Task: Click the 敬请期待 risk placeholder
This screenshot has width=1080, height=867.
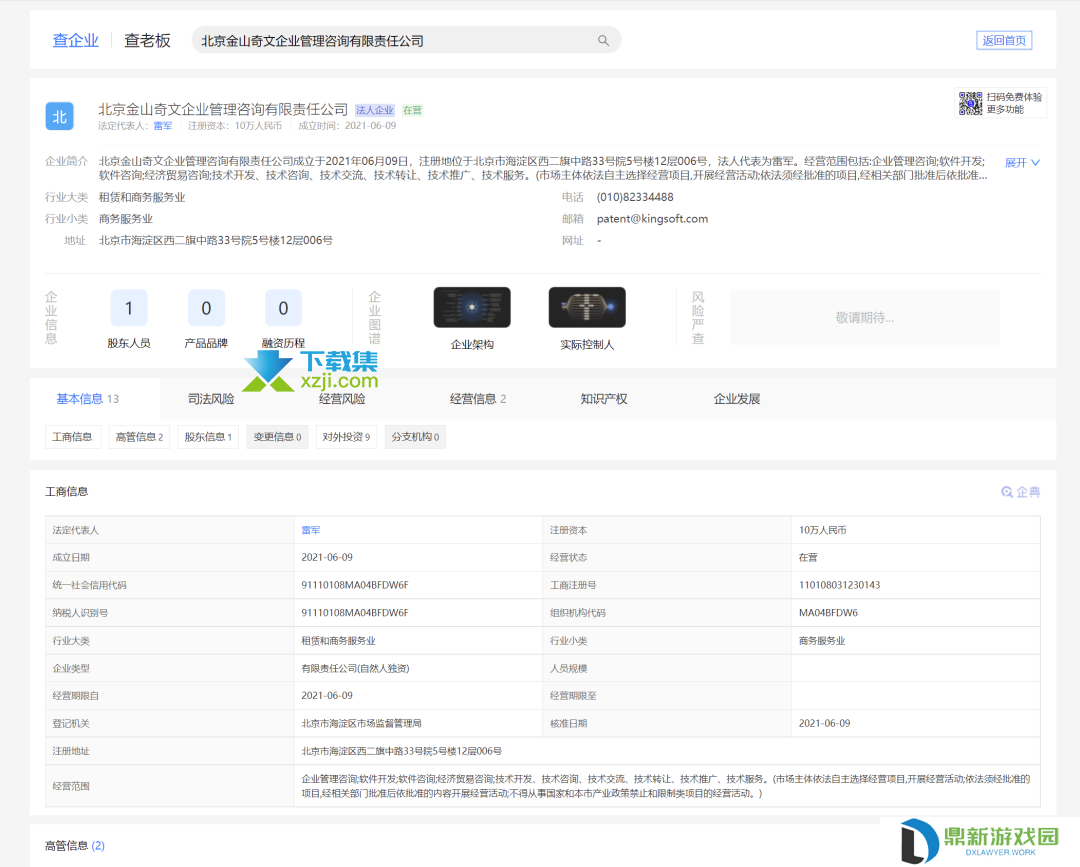Action: coord(864,317)
